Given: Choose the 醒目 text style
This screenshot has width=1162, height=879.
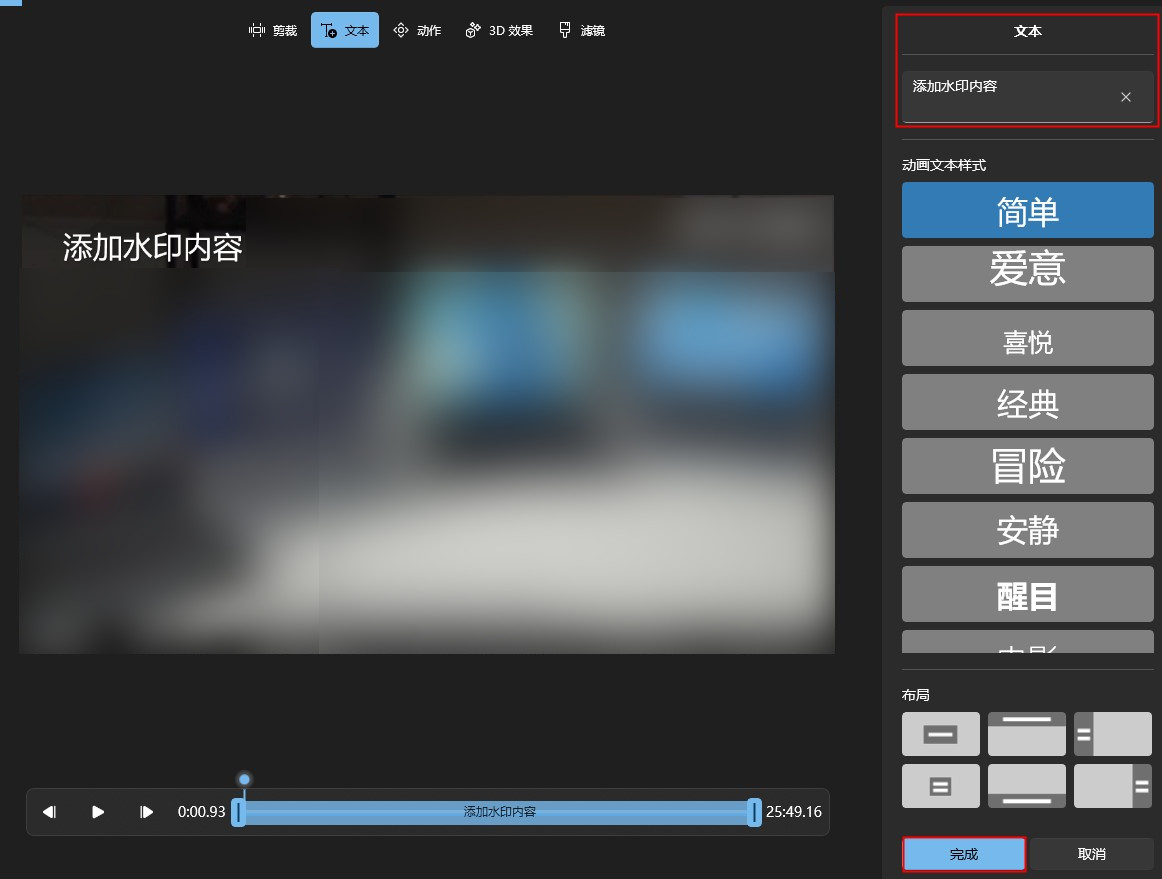Looking at the screenshot, I should [x=1027, y=594].
